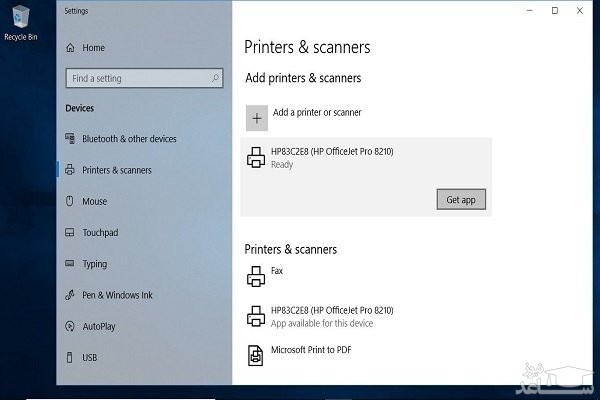This screenshot has height=400, width=600.
Task: Open Printers & scanners settings page
Action: pyautogui.click(x=116, y=170)
